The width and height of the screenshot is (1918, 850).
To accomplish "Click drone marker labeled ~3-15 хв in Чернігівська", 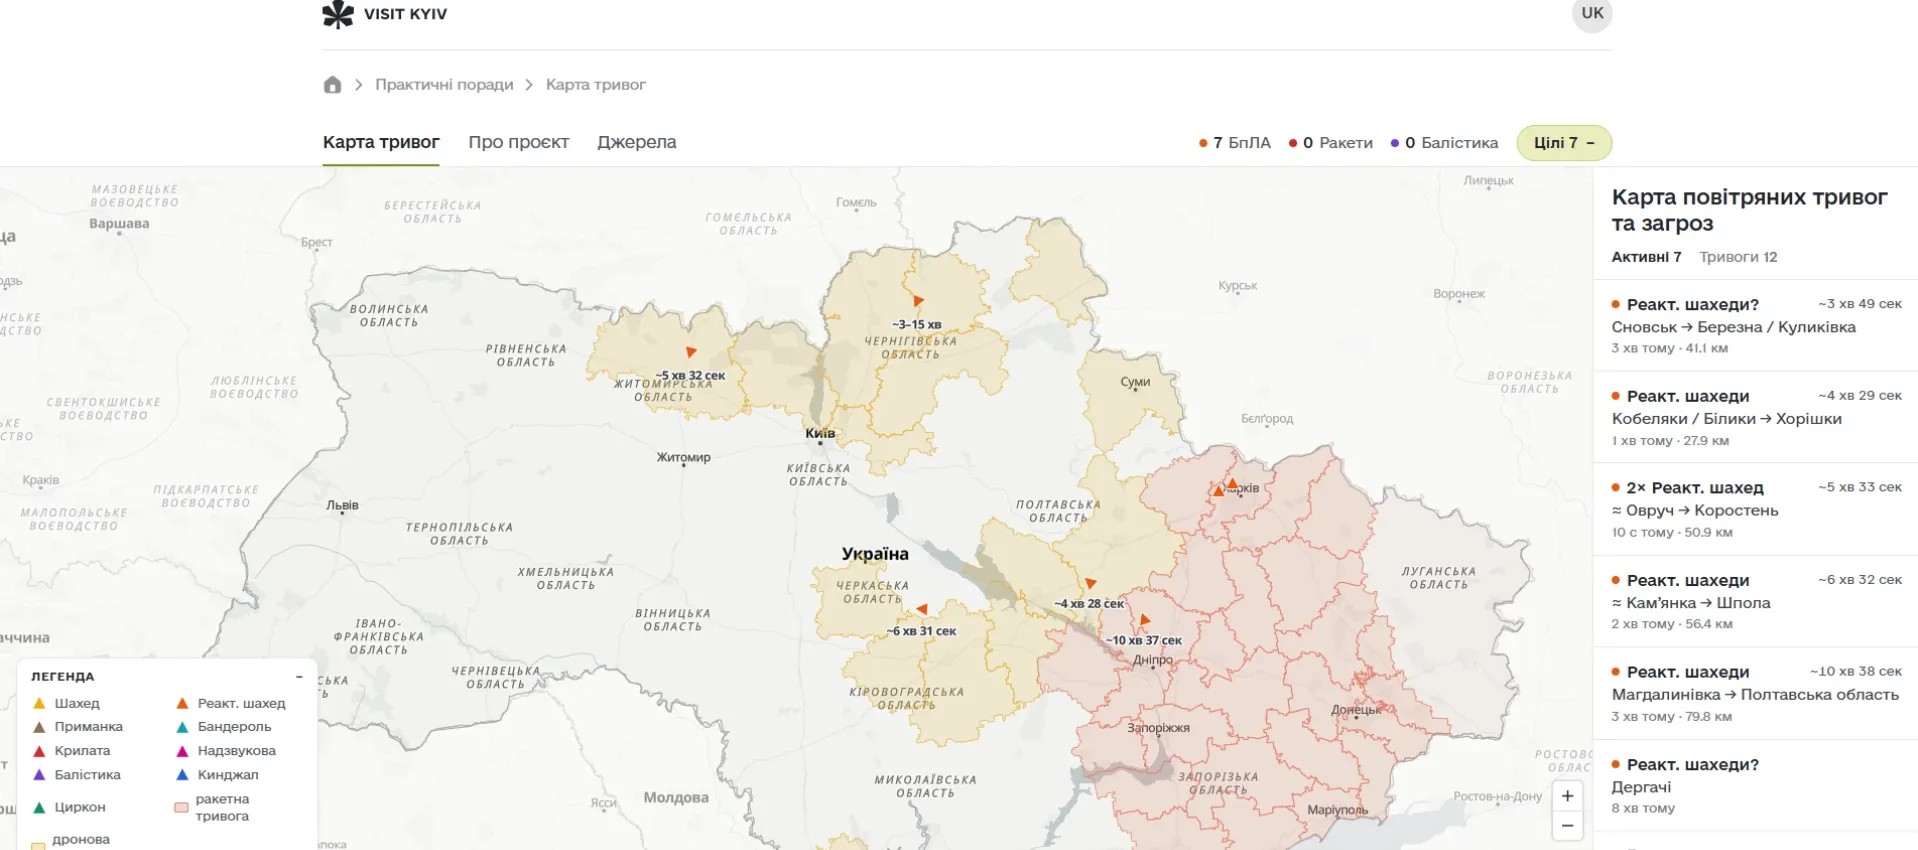I will point(918,300).
